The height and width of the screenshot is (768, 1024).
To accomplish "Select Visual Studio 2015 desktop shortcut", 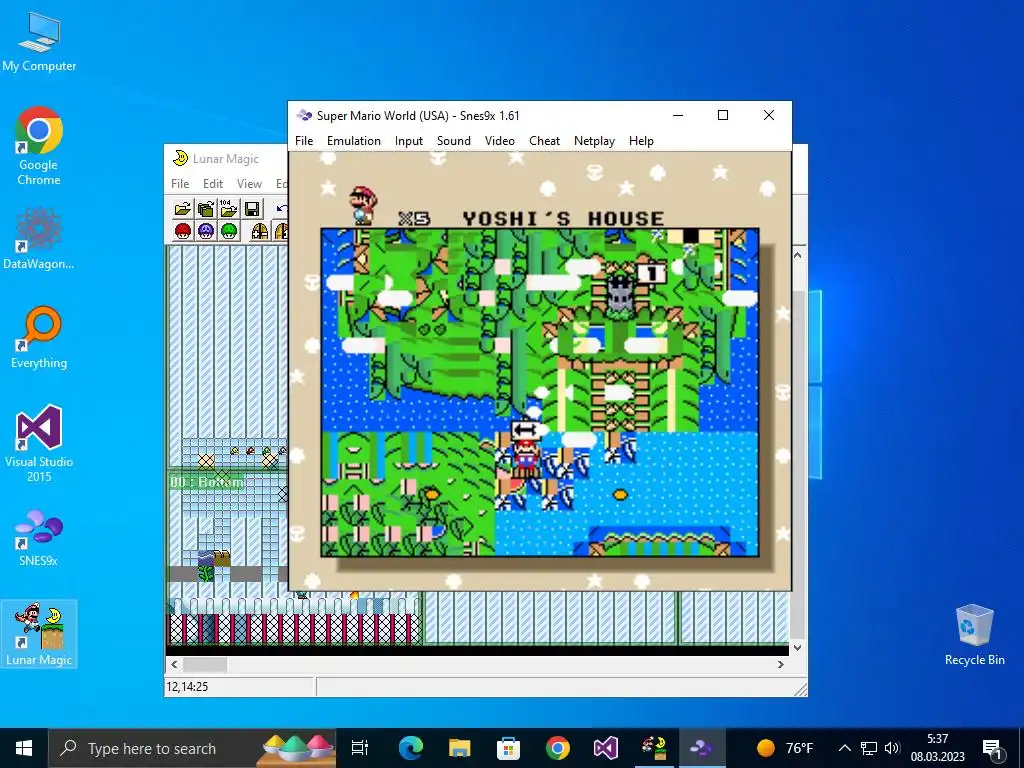I will (x=39, y=443).
